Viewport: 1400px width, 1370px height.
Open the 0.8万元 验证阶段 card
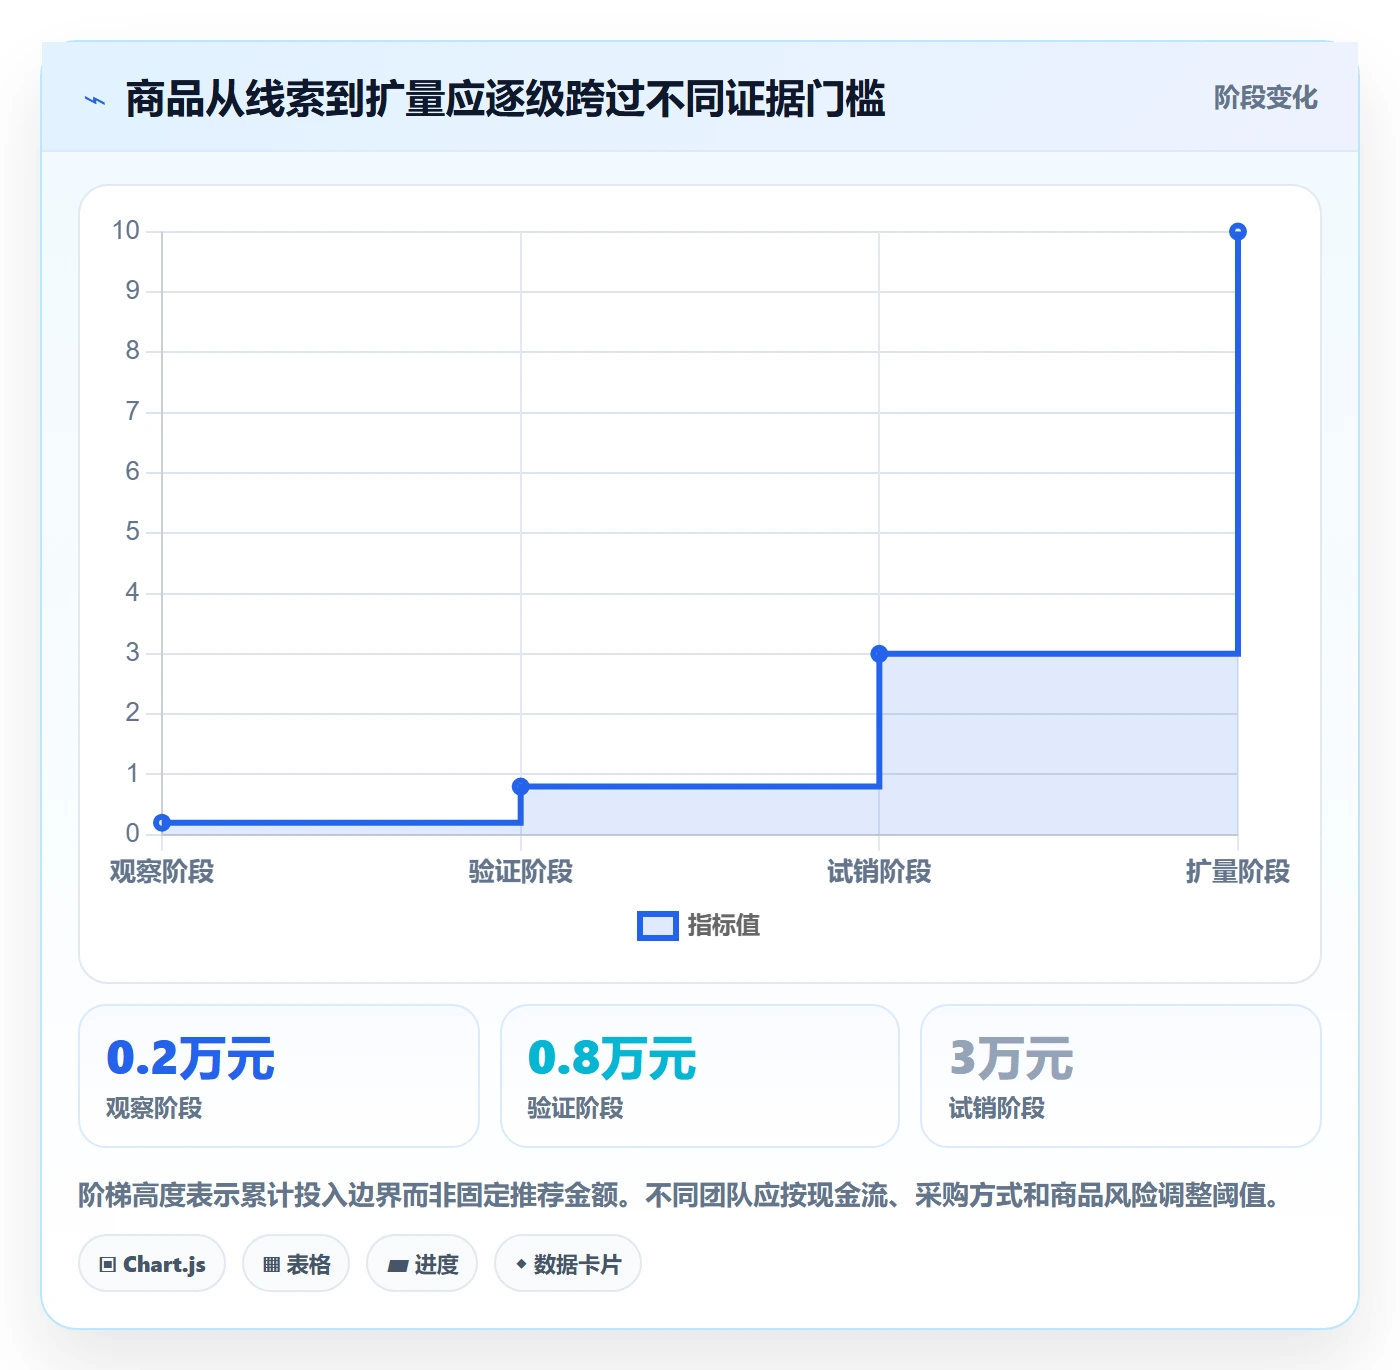(700, 1076)
